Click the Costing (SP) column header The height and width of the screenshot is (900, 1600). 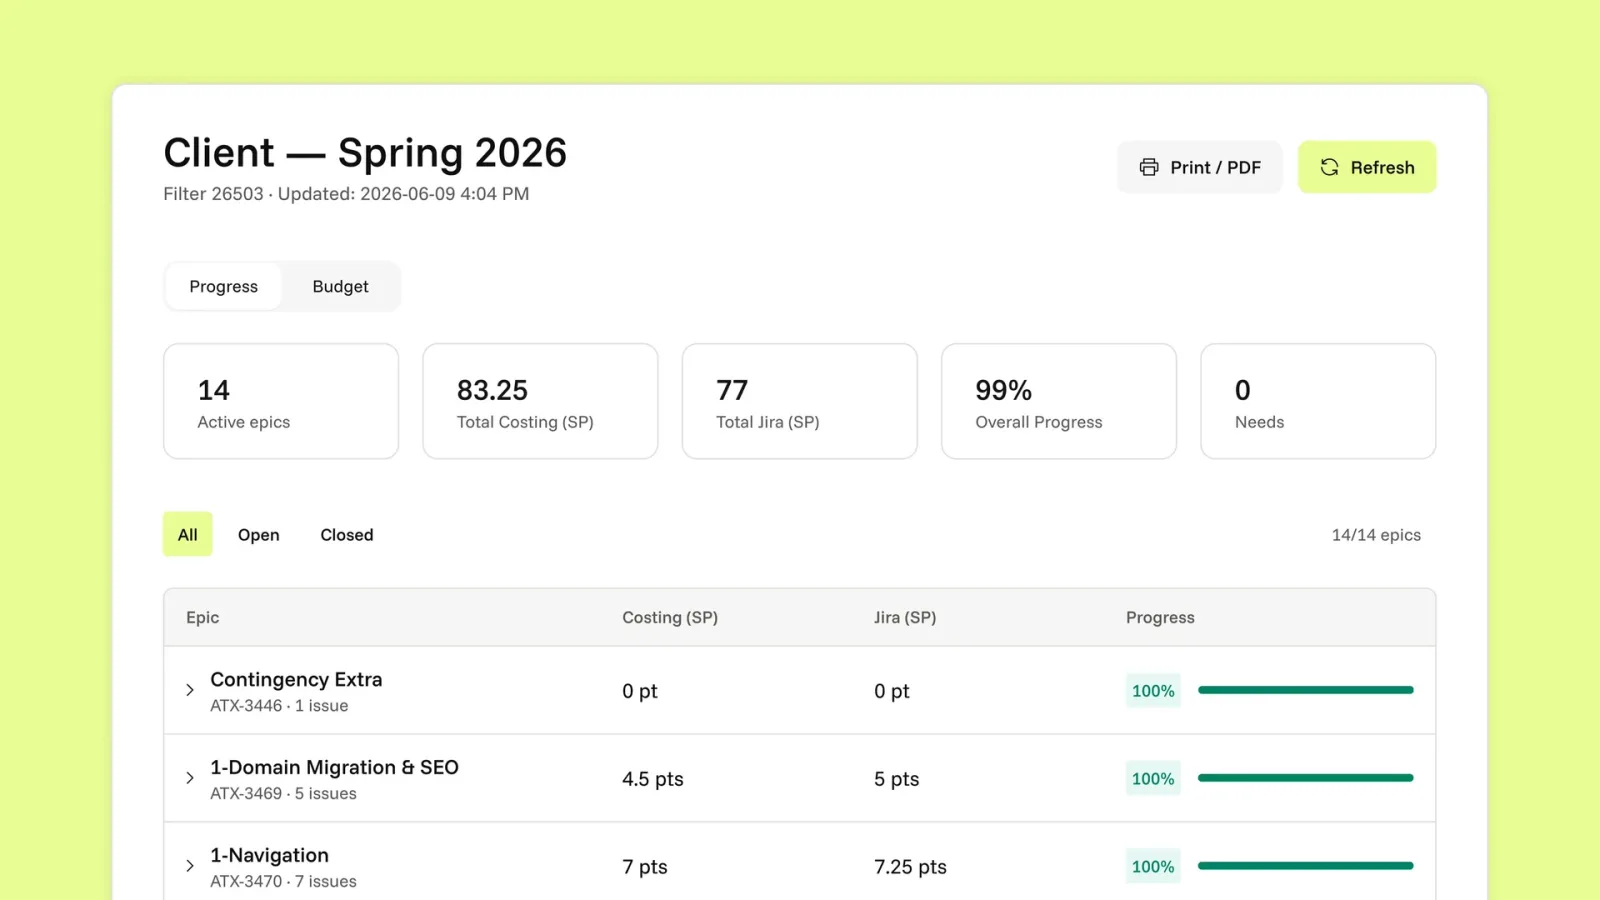click(670, 617)
